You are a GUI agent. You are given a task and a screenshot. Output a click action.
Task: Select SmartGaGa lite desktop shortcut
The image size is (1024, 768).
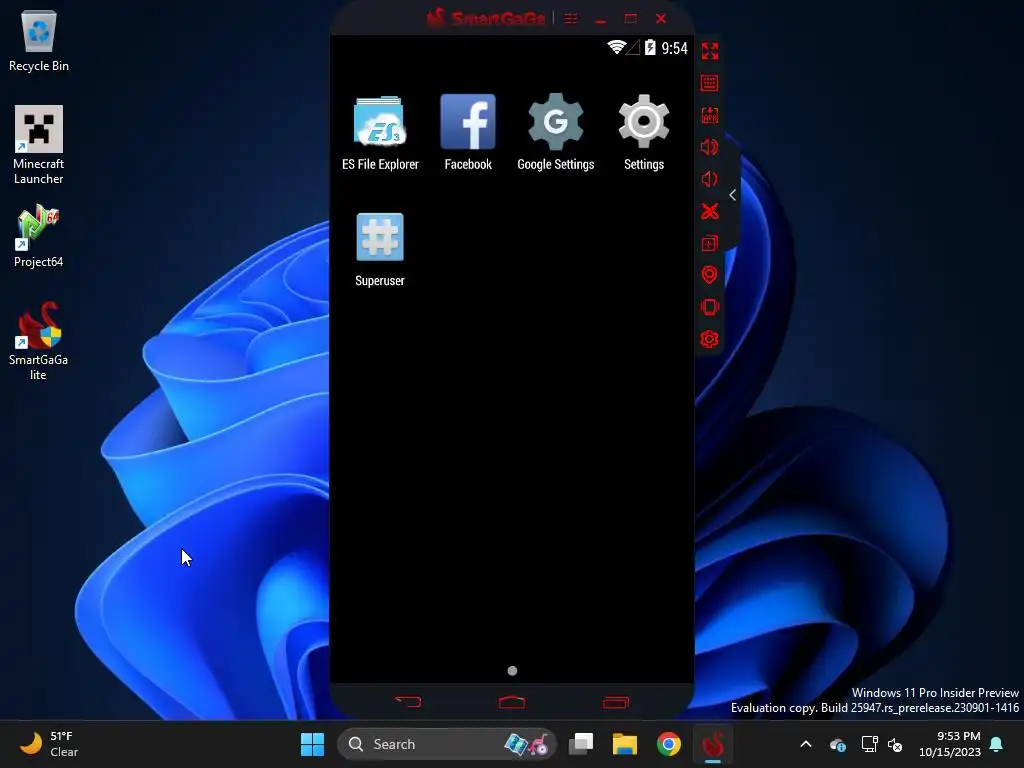[x=39, y=341]
